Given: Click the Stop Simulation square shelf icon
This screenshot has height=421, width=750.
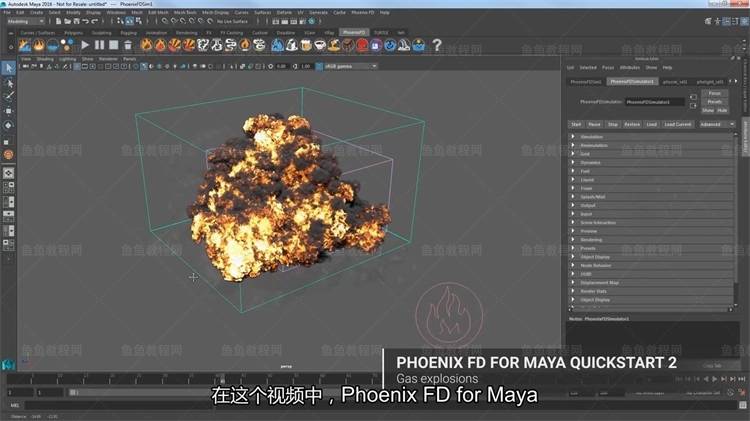Looking at the screenshot, I should pyautogui.click(x=113, y=45).
